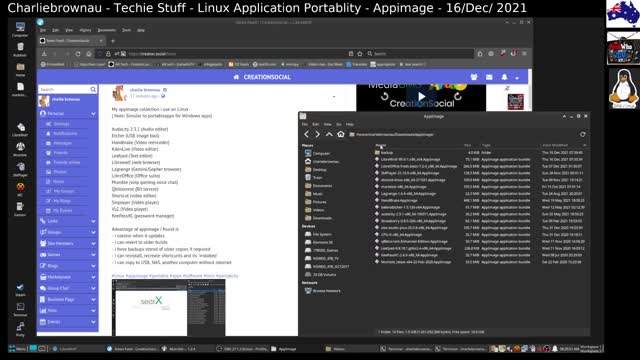Open messages envelope icon in site header

489,77
